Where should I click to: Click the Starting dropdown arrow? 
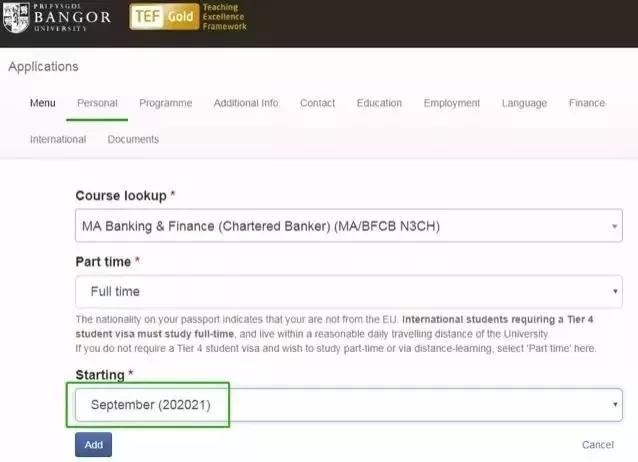(x=614, y=405)
